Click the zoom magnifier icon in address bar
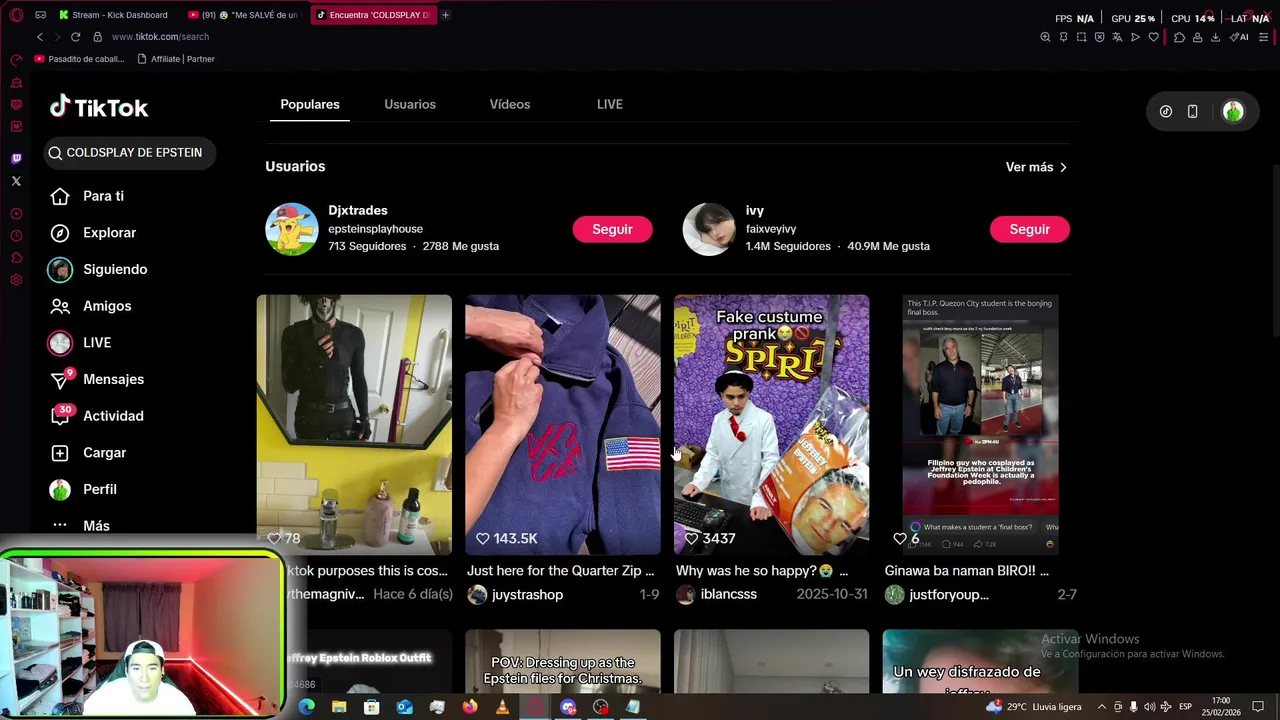1280x720 pixels. (1045, 37)
